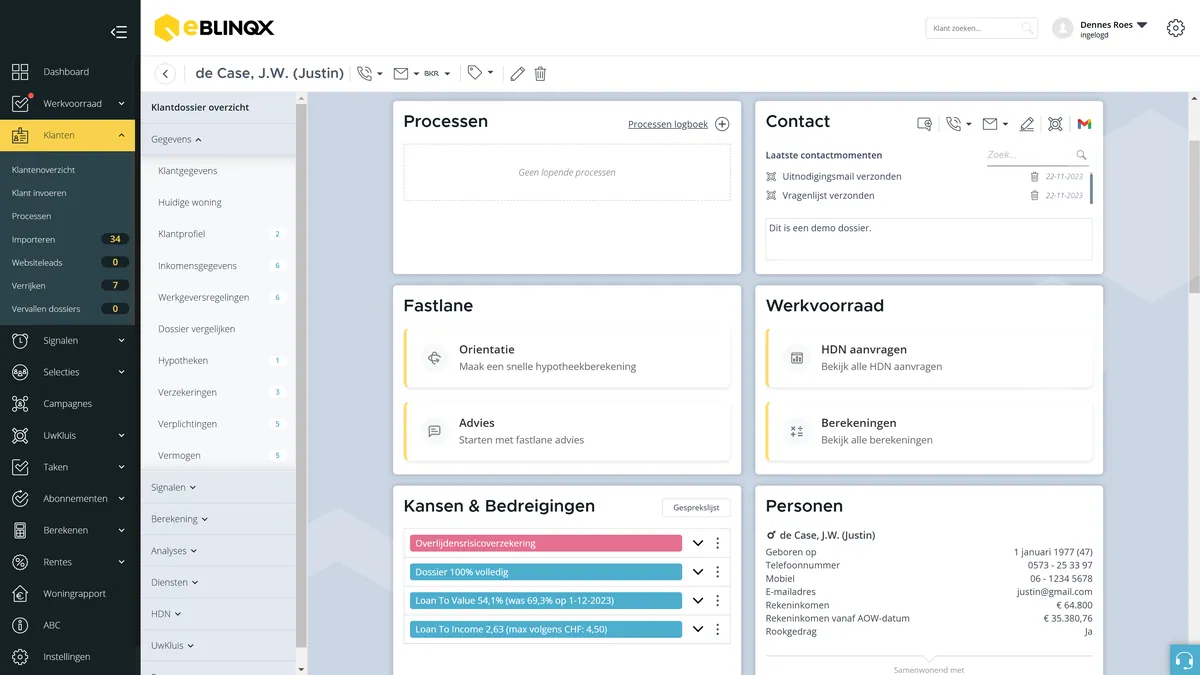Open the Berekeningen werkvoorraad card

929,431
